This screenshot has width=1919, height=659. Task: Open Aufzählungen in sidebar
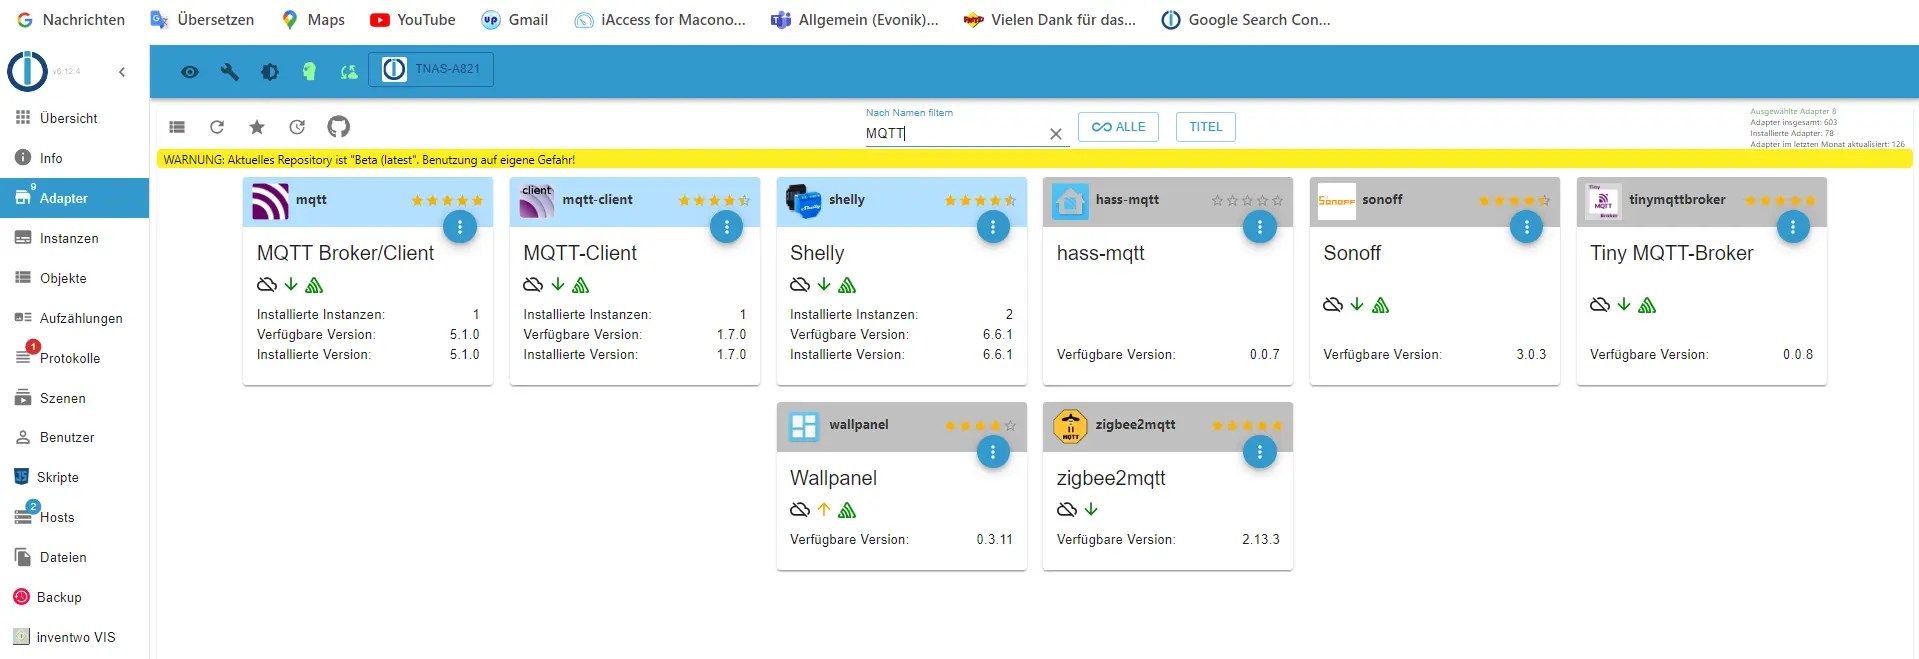point(75,318)
